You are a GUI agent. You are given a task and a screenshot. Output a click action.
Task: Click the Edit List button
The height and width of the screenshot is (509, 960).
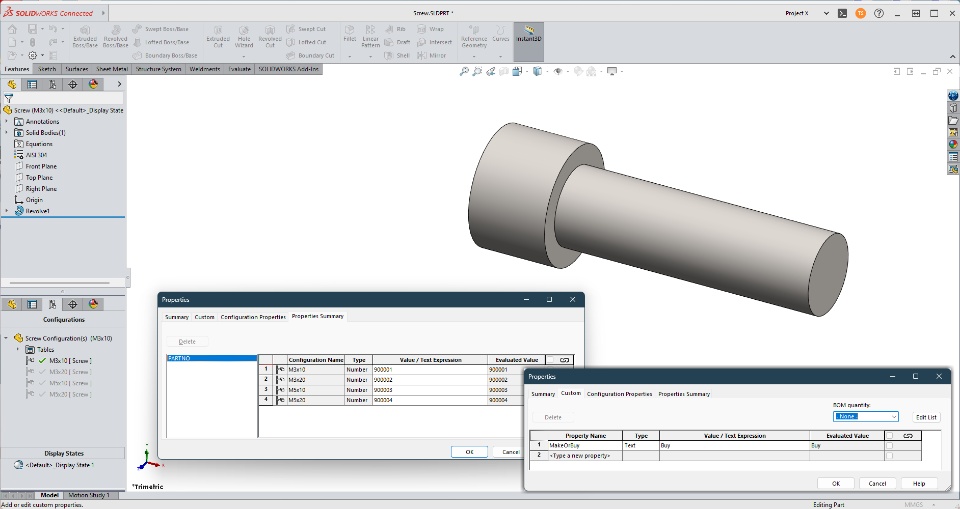point(927,416)
